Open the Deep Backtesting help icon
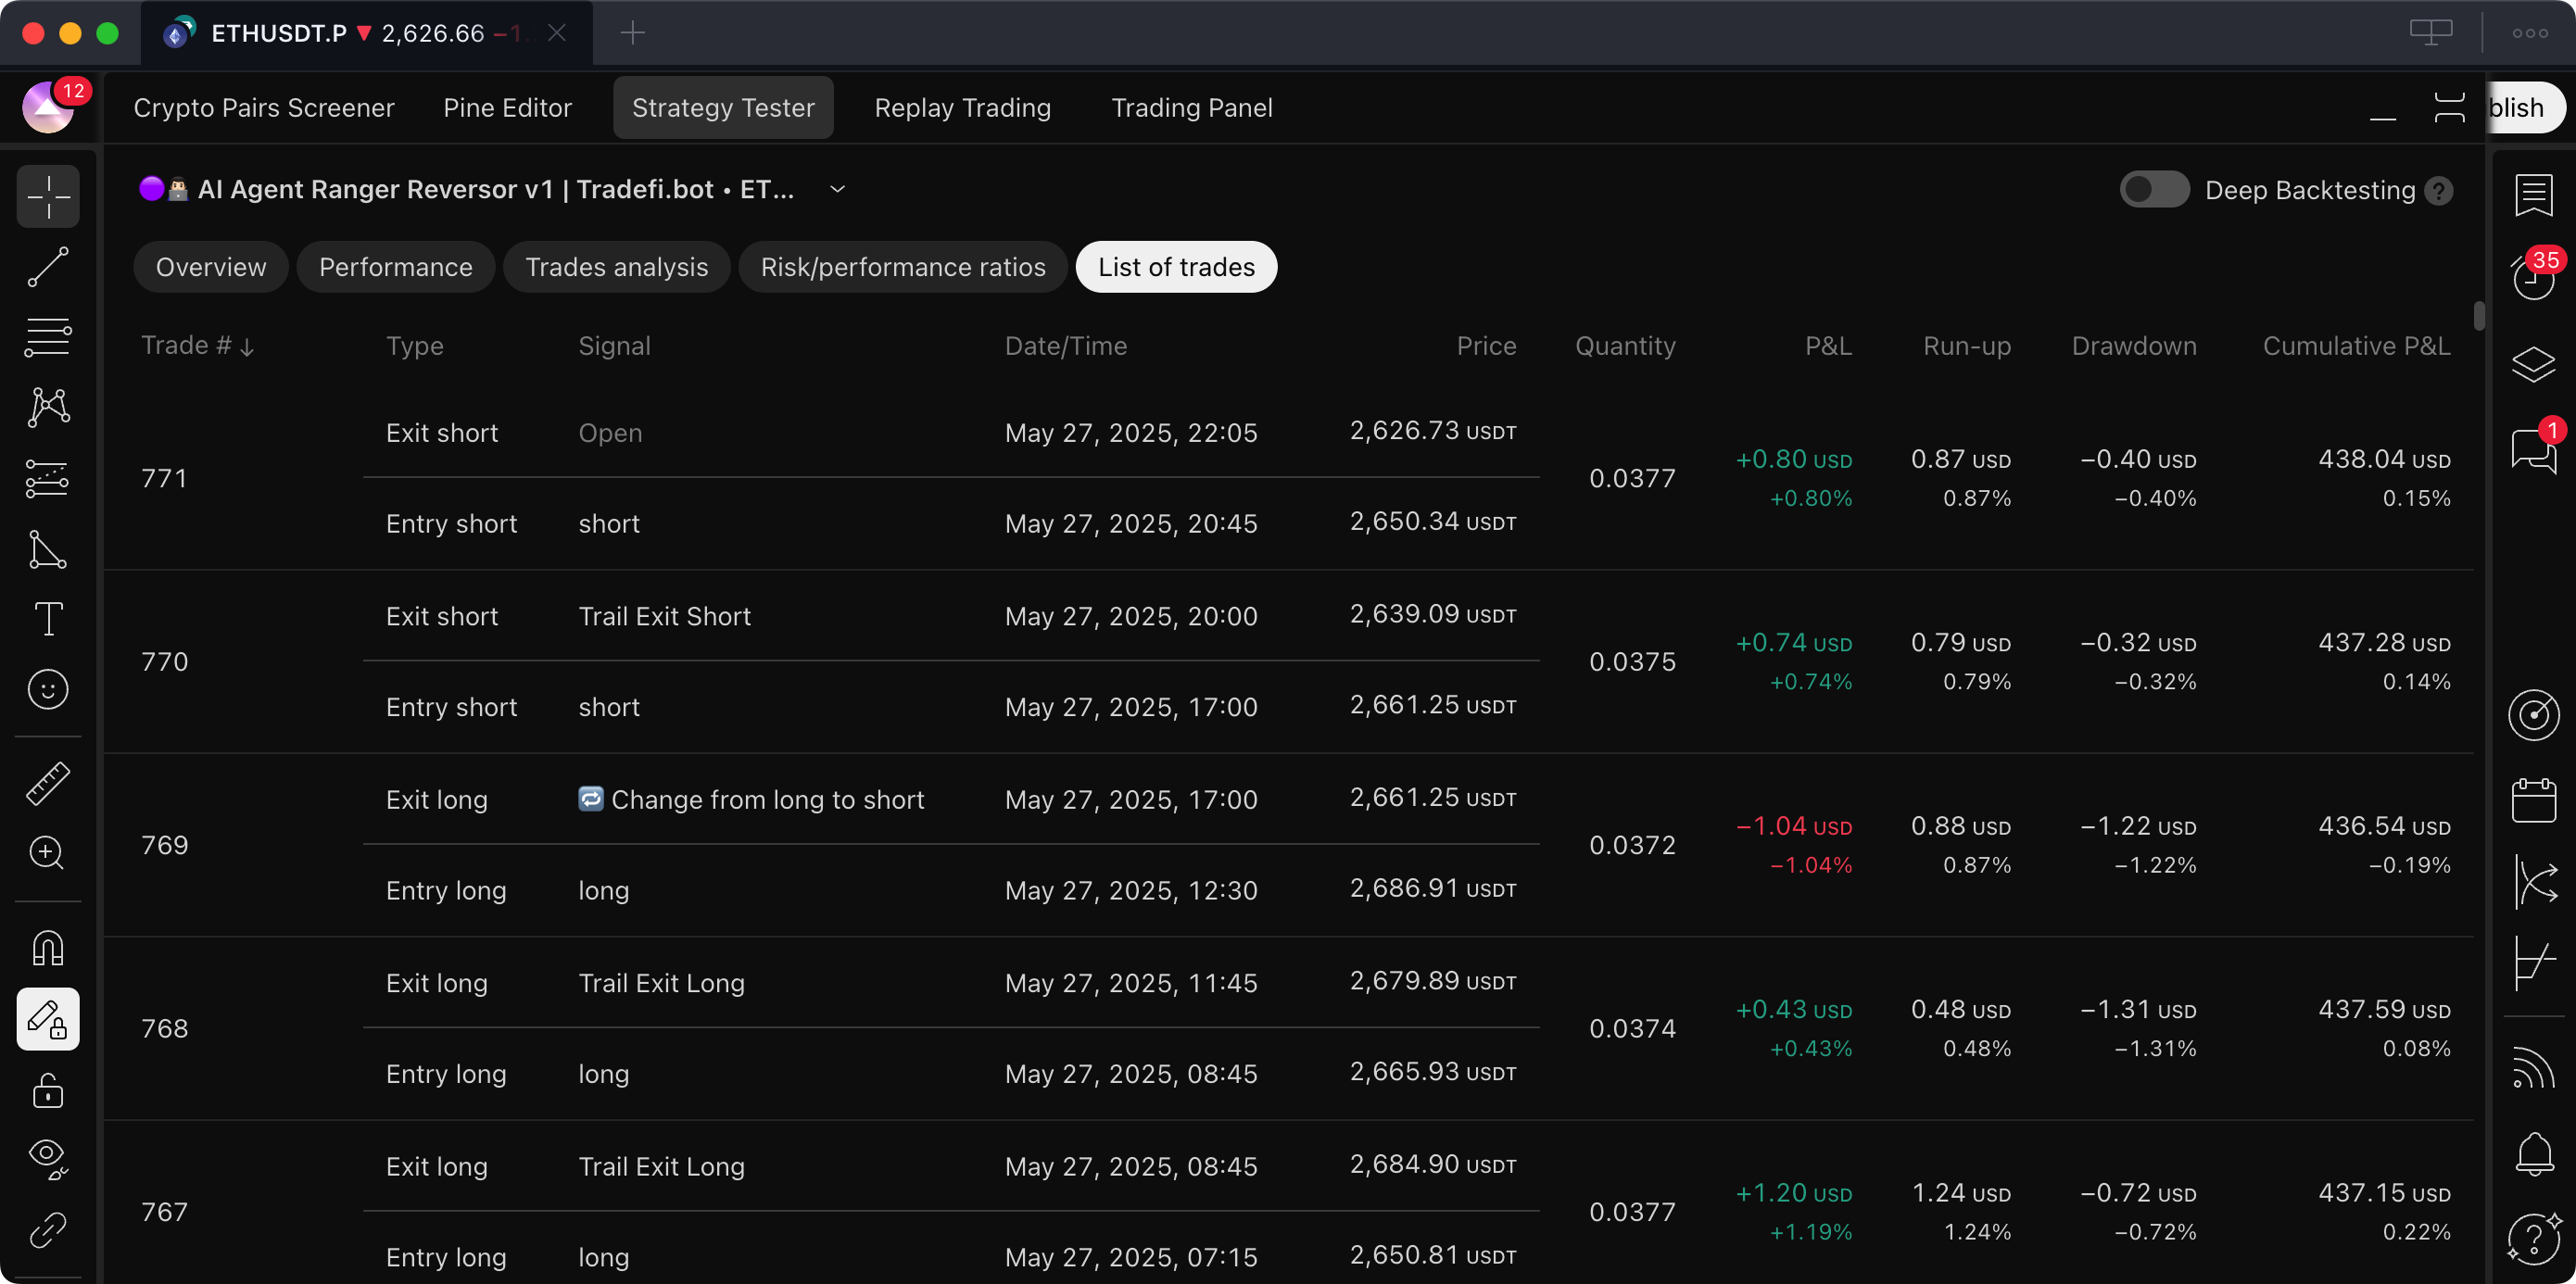The height and width of the screenshot is (1284, 2576). click(x=2439, y=191)
